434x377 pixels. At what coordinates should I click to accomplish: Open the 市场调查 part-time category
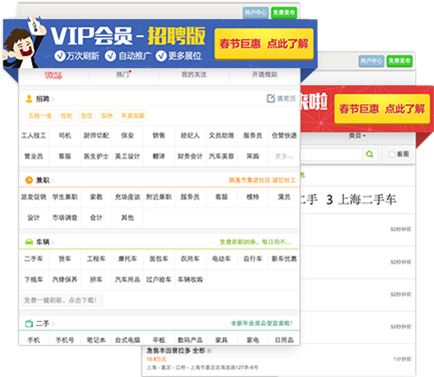65,218
